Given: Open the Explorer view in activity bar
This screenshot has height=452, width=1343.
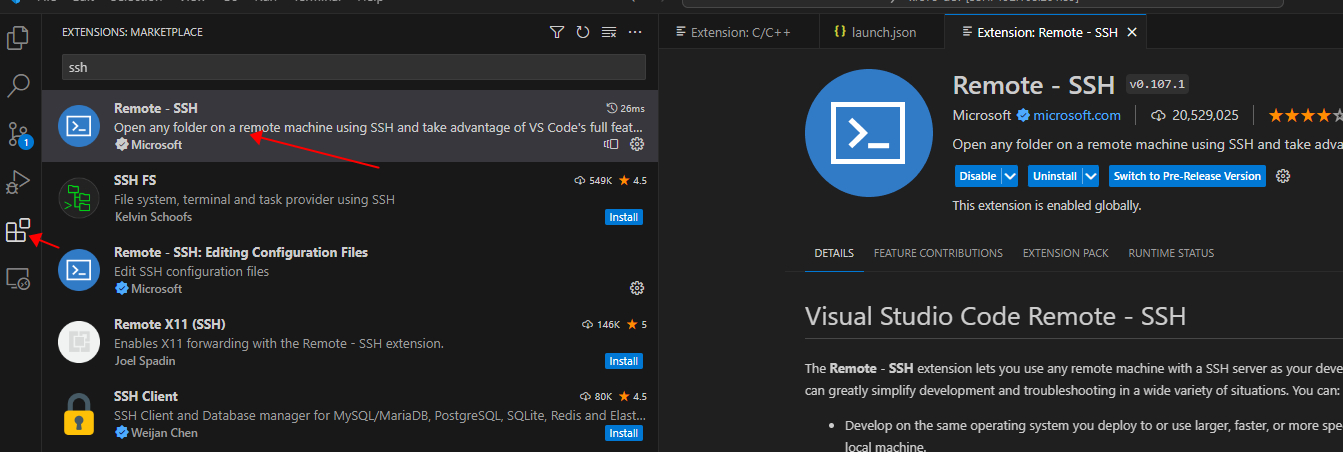Looking at the screenshot, I should click(18, 38).
